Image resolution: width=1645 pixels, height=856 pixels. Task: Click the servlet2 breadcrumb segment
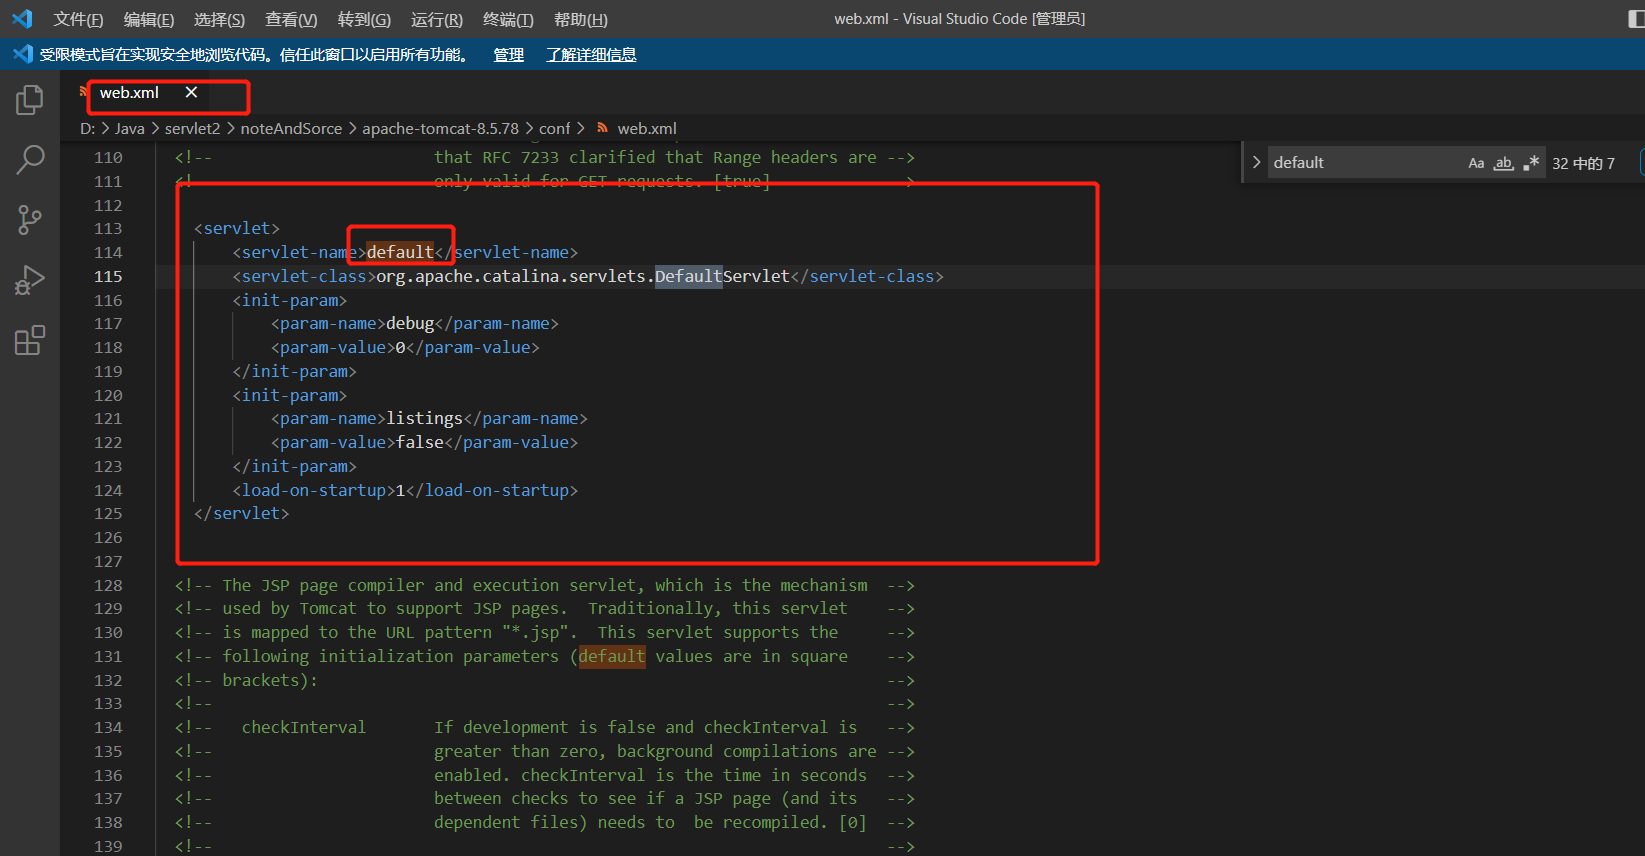click(192, 128)
